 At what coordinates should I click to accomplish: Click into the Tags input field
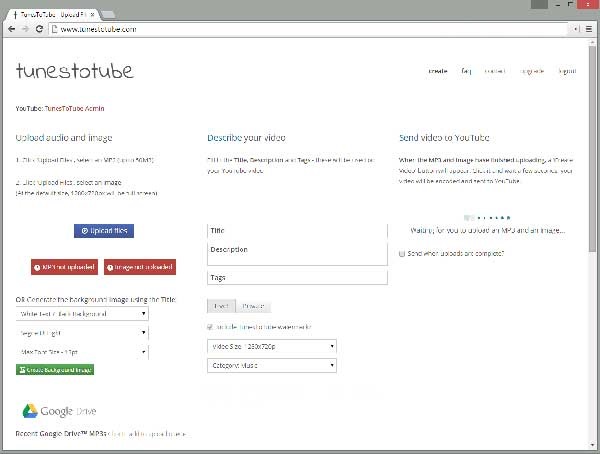pos(297,278)
